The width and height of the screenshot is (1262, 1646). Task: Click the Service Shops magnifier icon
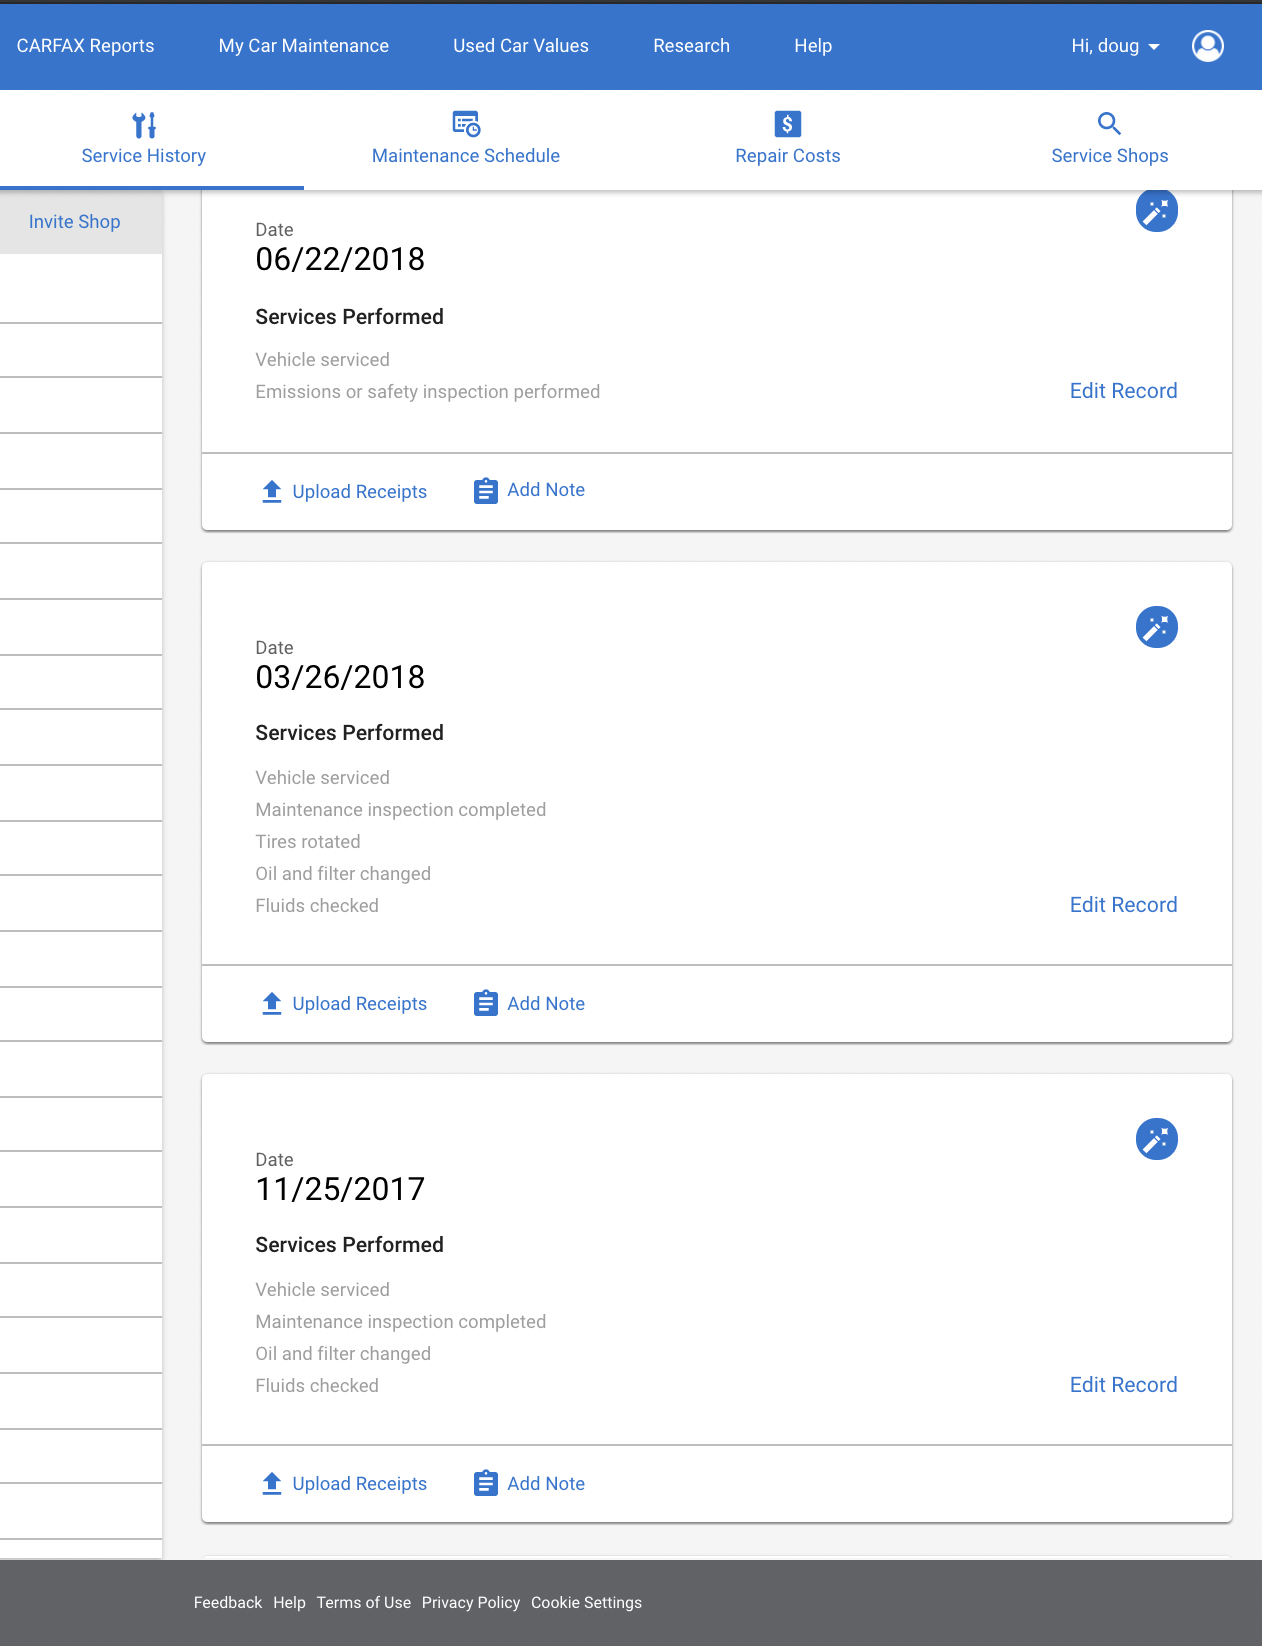1109,123
